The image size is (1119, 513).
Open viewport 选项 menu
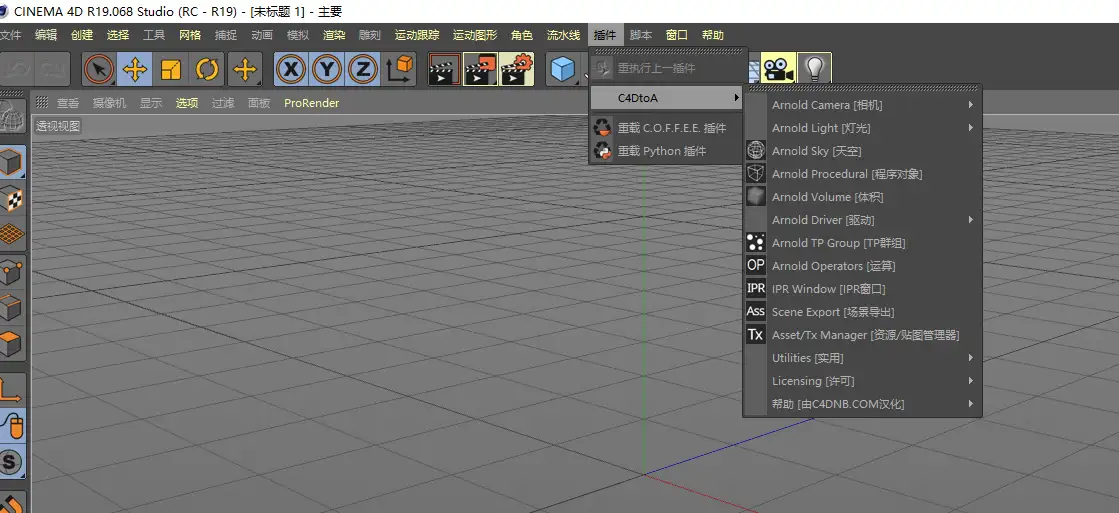(187, 103)
